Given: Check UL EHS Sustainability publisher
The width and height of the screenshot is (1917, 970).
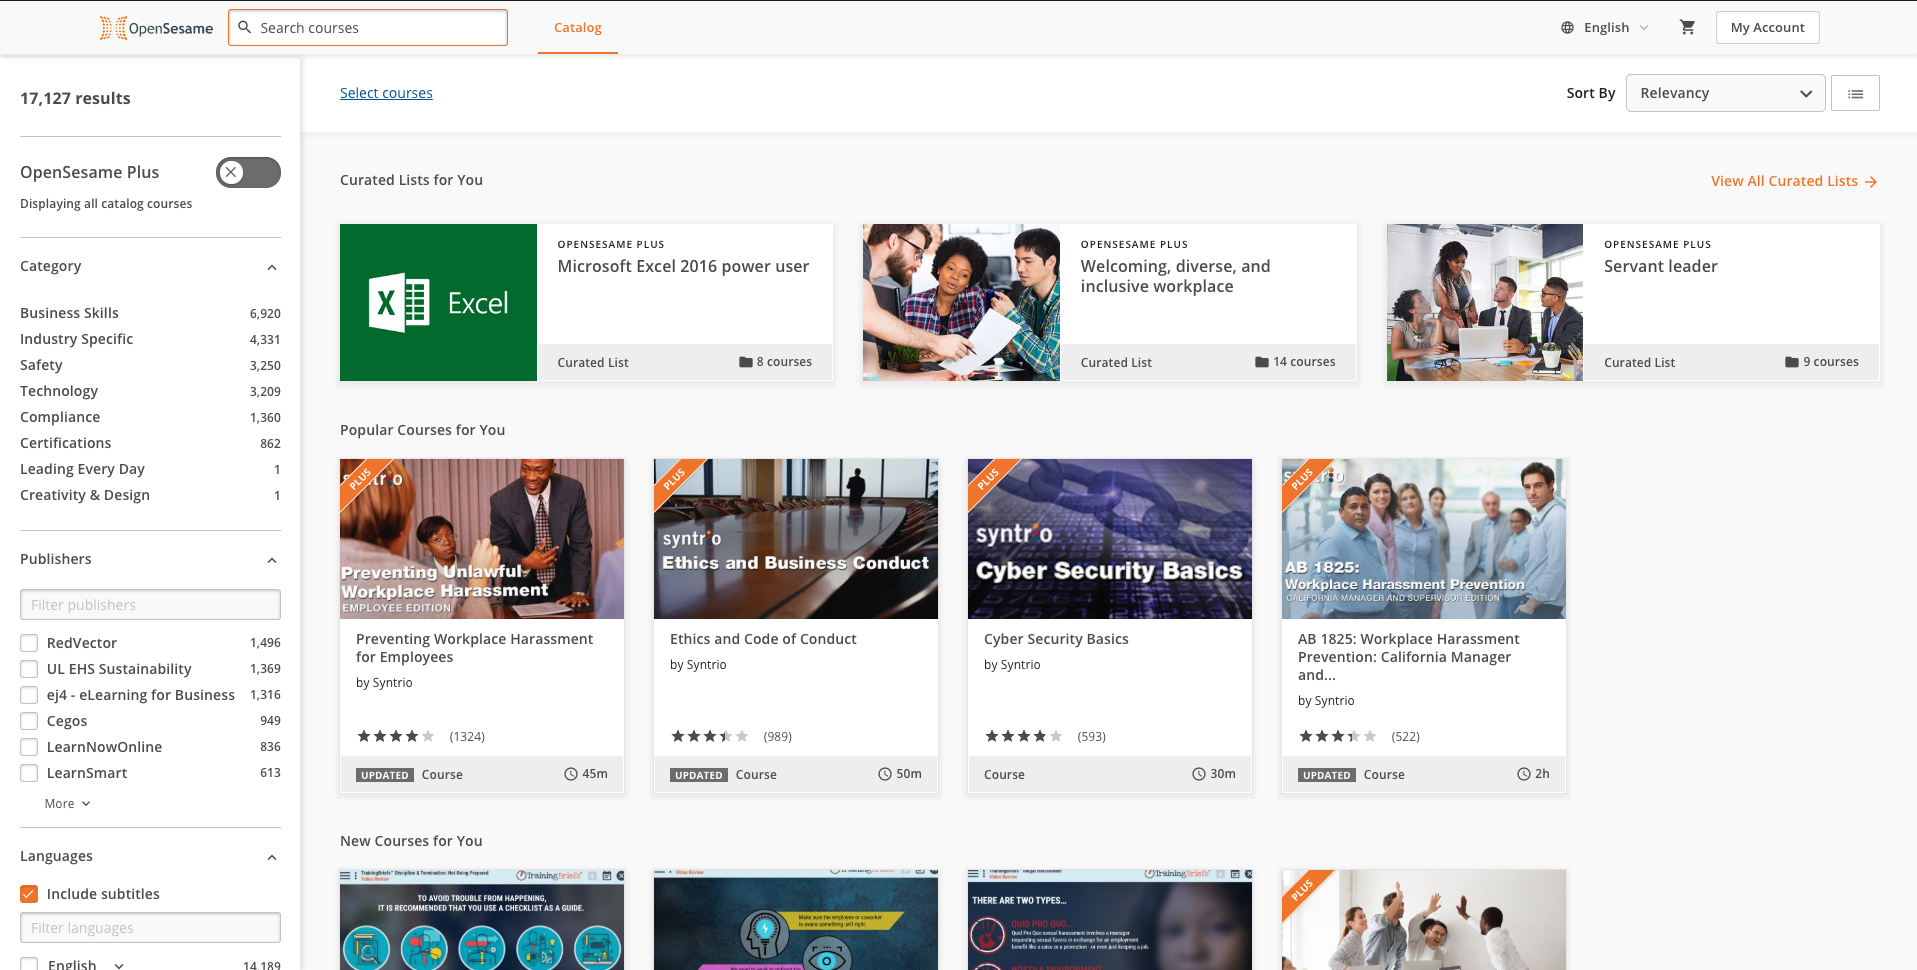Looking at the screenshot, I should click(x=29, y=669).
